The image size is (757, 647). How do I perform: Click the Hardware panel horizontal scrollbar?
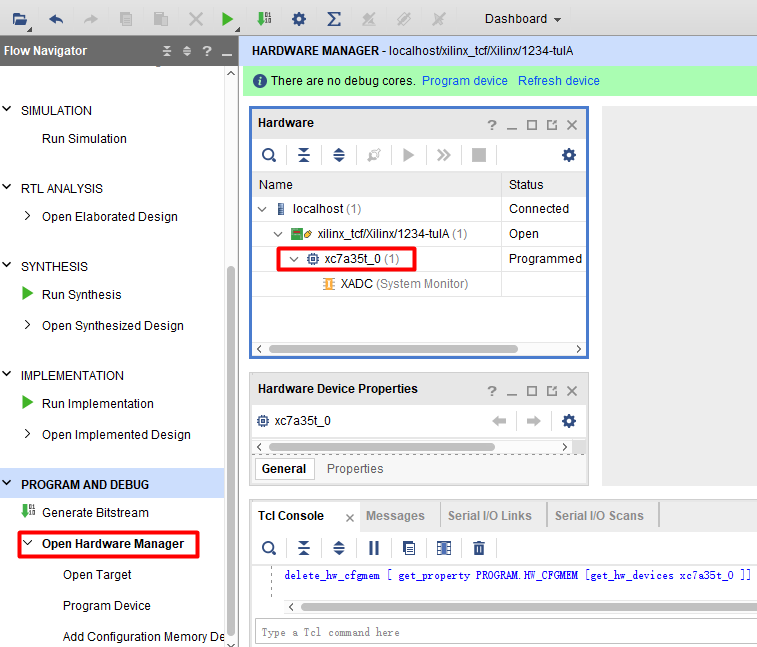click(393, 349)
